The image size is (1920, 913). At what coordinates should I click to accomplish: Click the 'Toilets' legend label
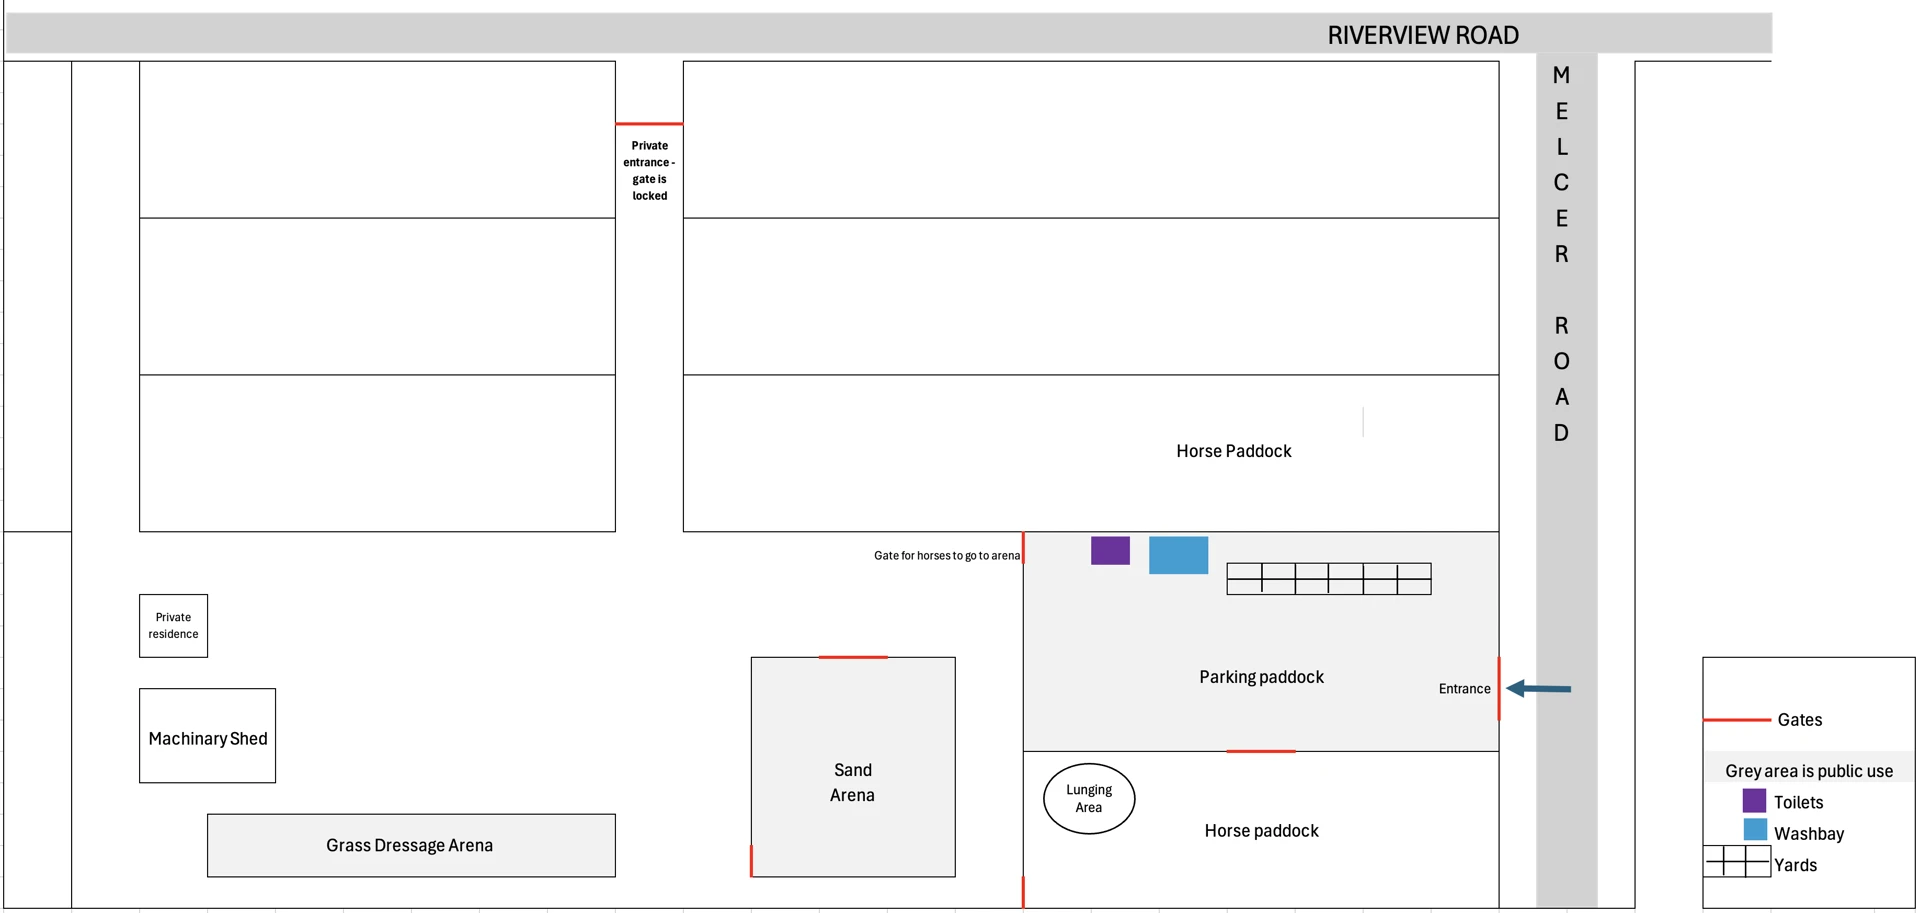(x=1798, y=802)
